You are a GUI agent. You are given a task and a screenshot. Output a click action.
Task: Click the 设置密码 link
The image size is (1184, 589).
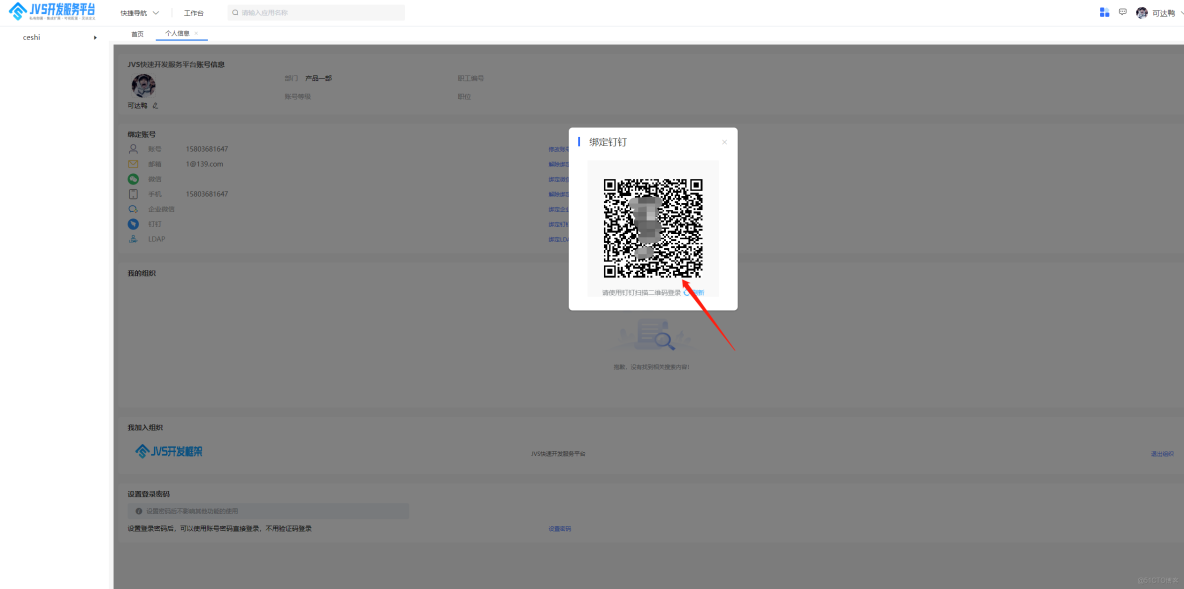click(560, 529)
